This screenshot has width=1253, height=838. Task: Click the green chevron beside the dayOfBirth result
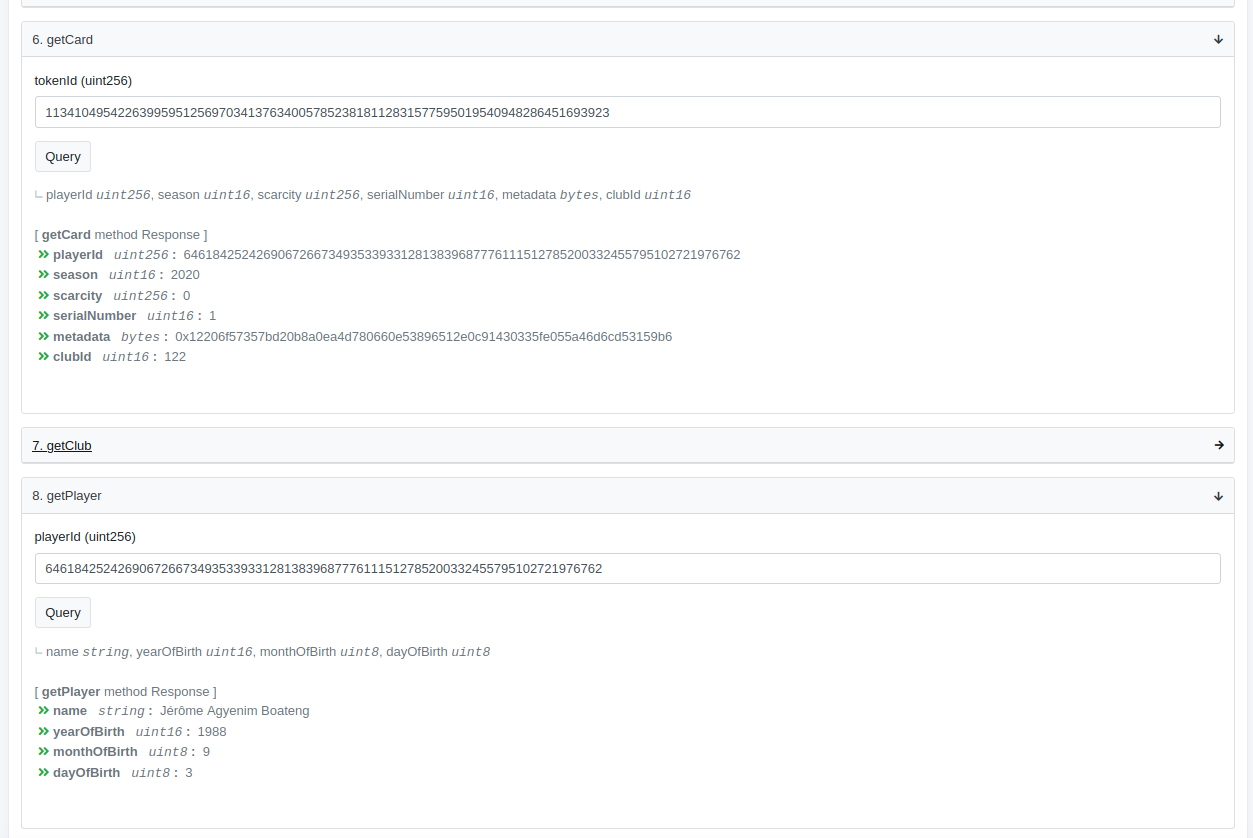tap(44, 773)
